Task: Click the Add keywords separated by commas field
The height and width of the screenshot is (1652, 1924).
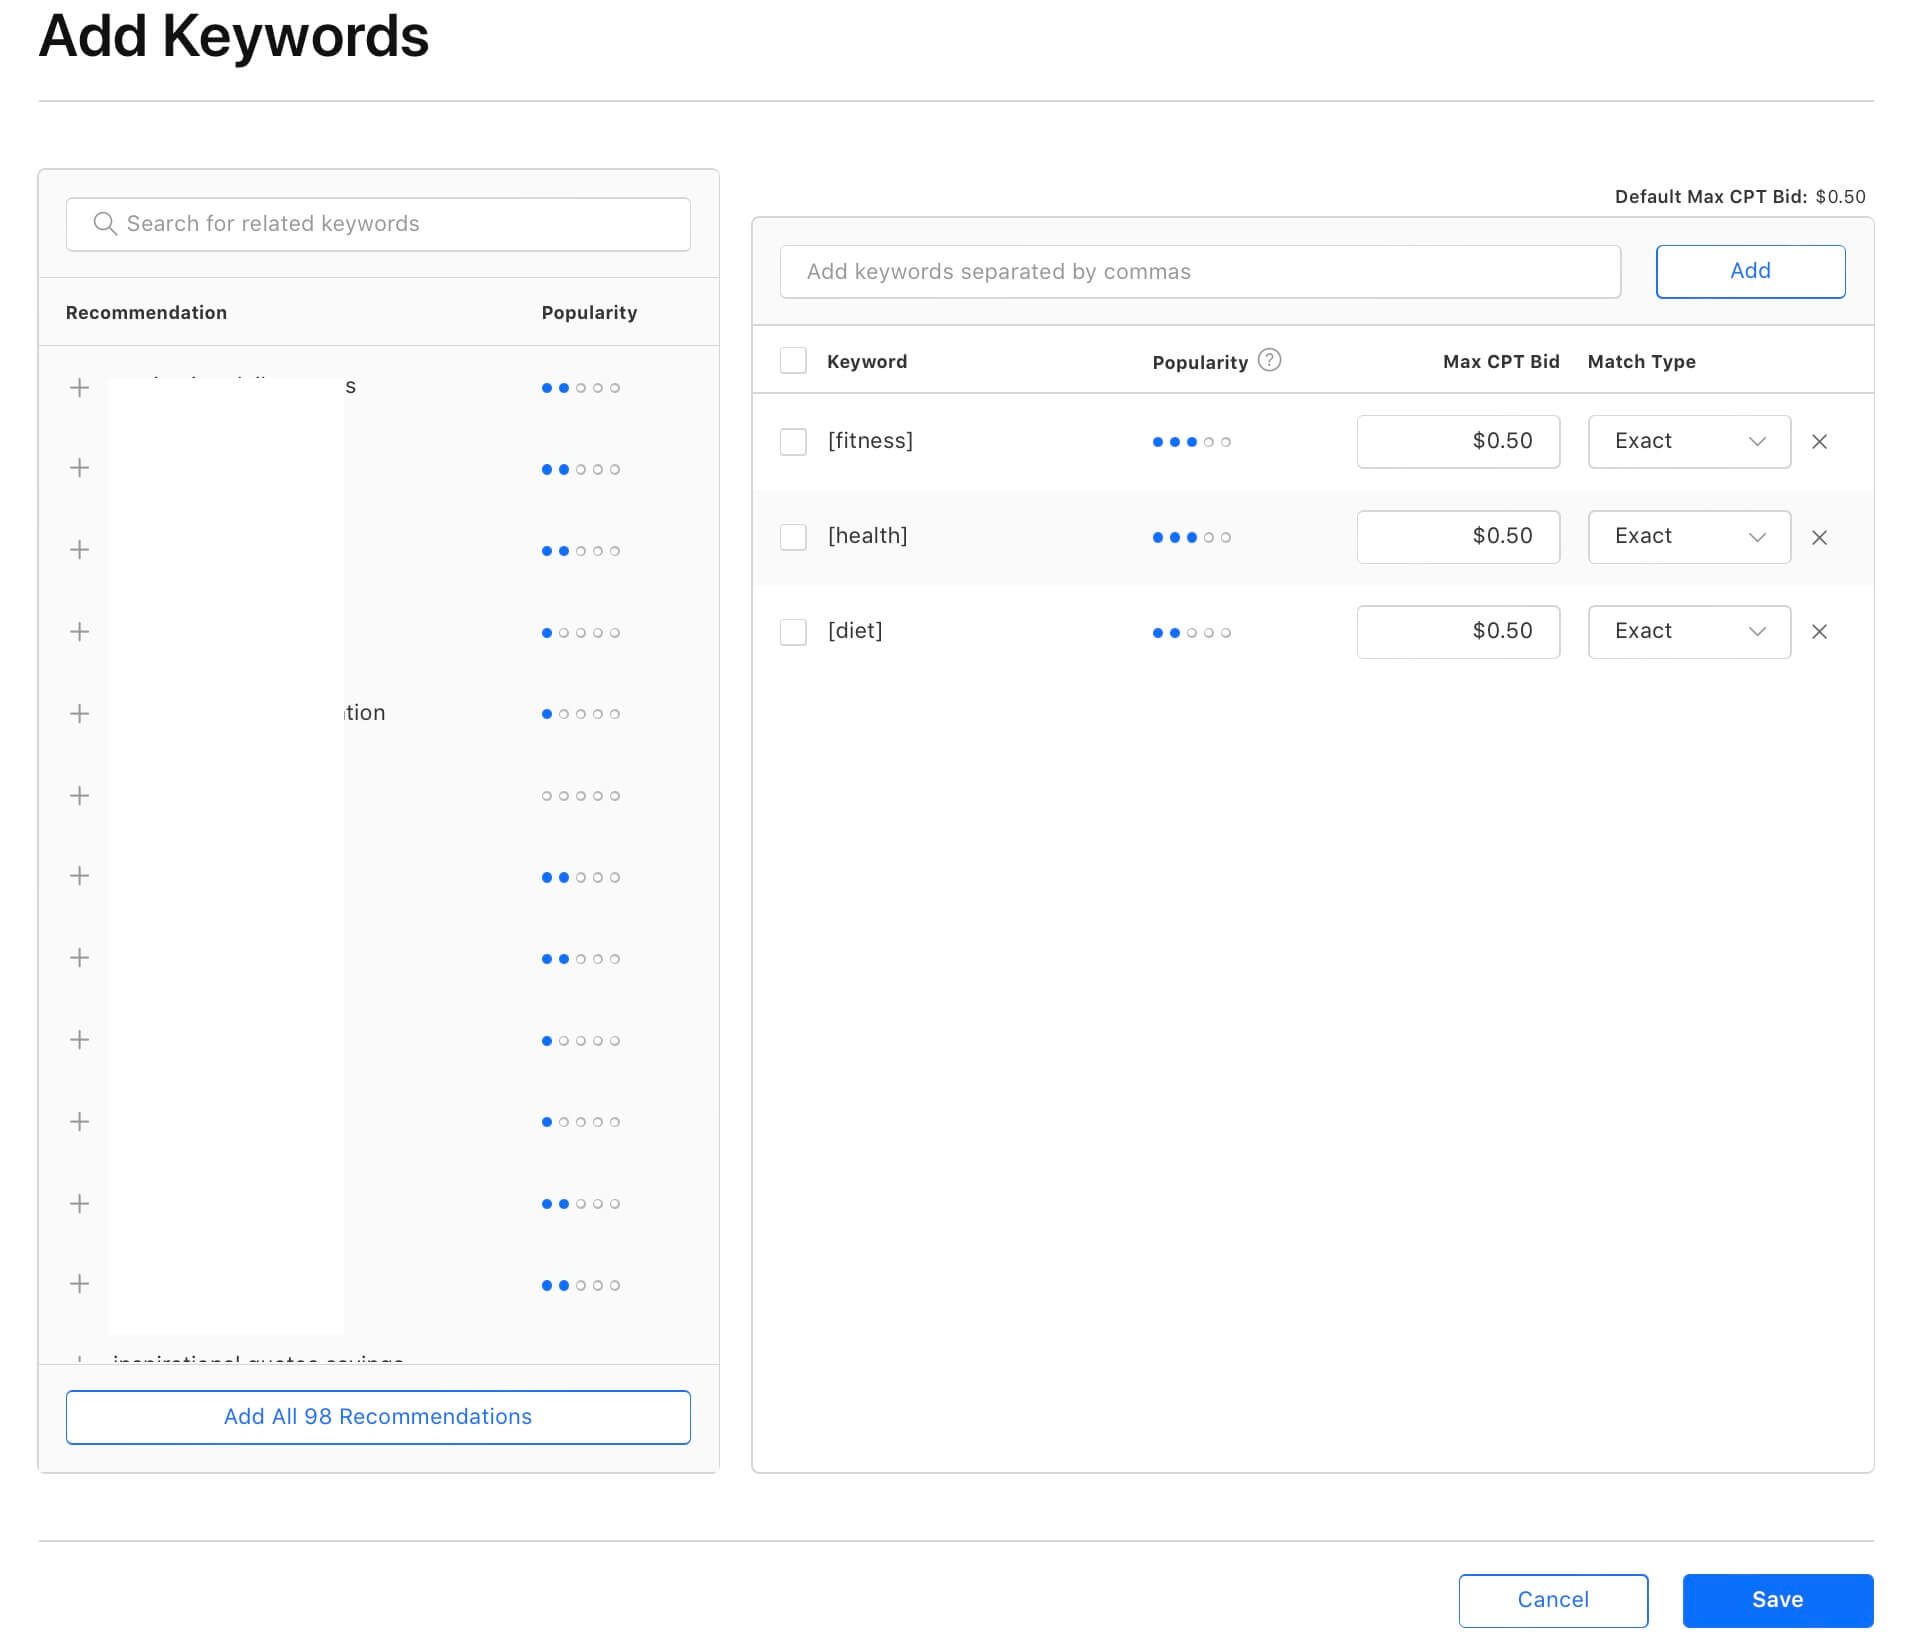Action: tap(1199, 272)
